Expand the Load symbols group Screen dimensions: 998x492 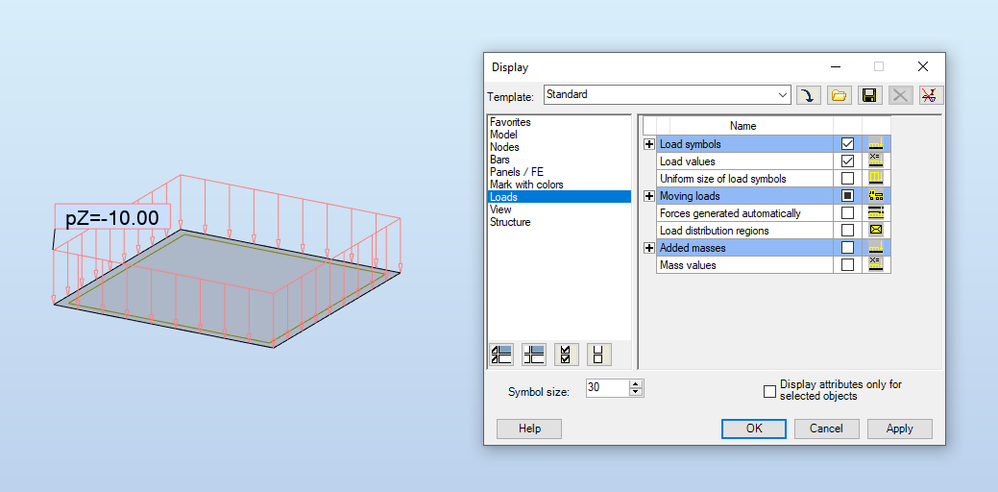point(649,144)
